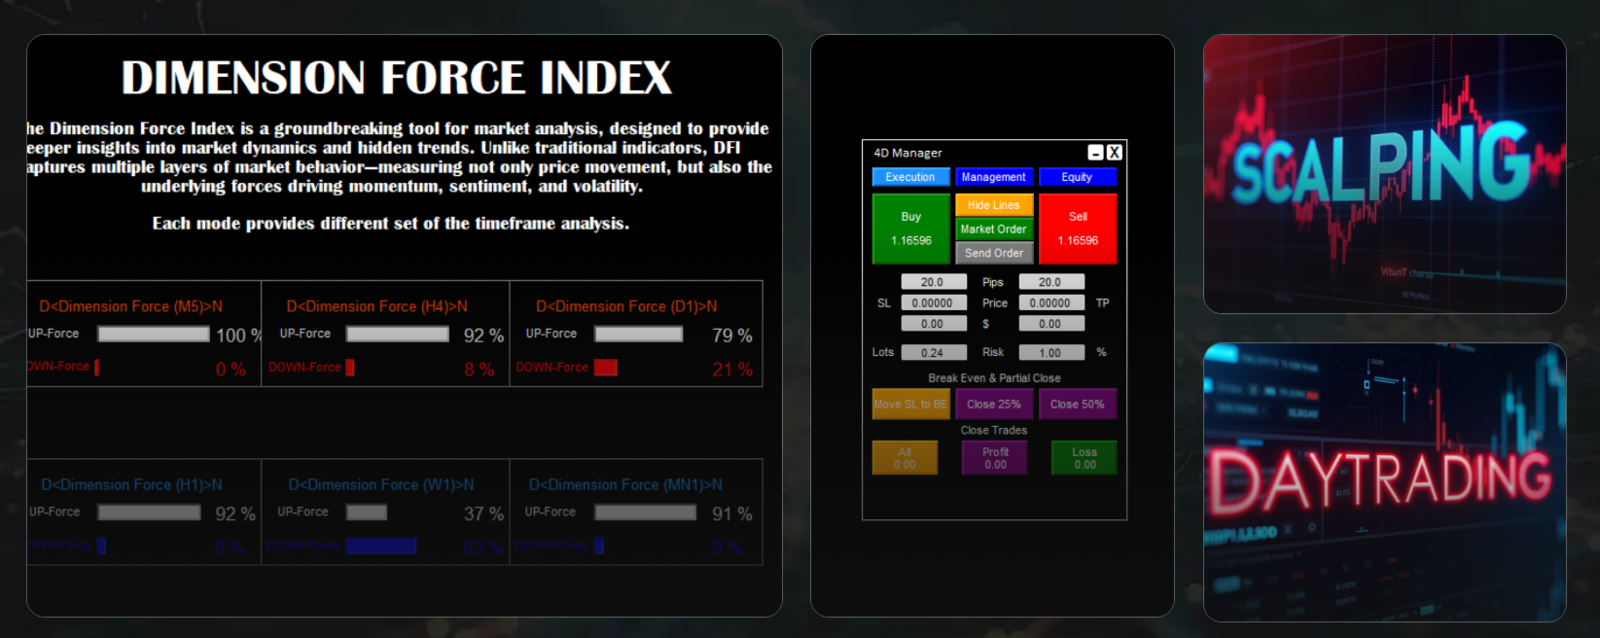Open the Management tab
This screenshot has width=1600, height=638.
[993, 177]
